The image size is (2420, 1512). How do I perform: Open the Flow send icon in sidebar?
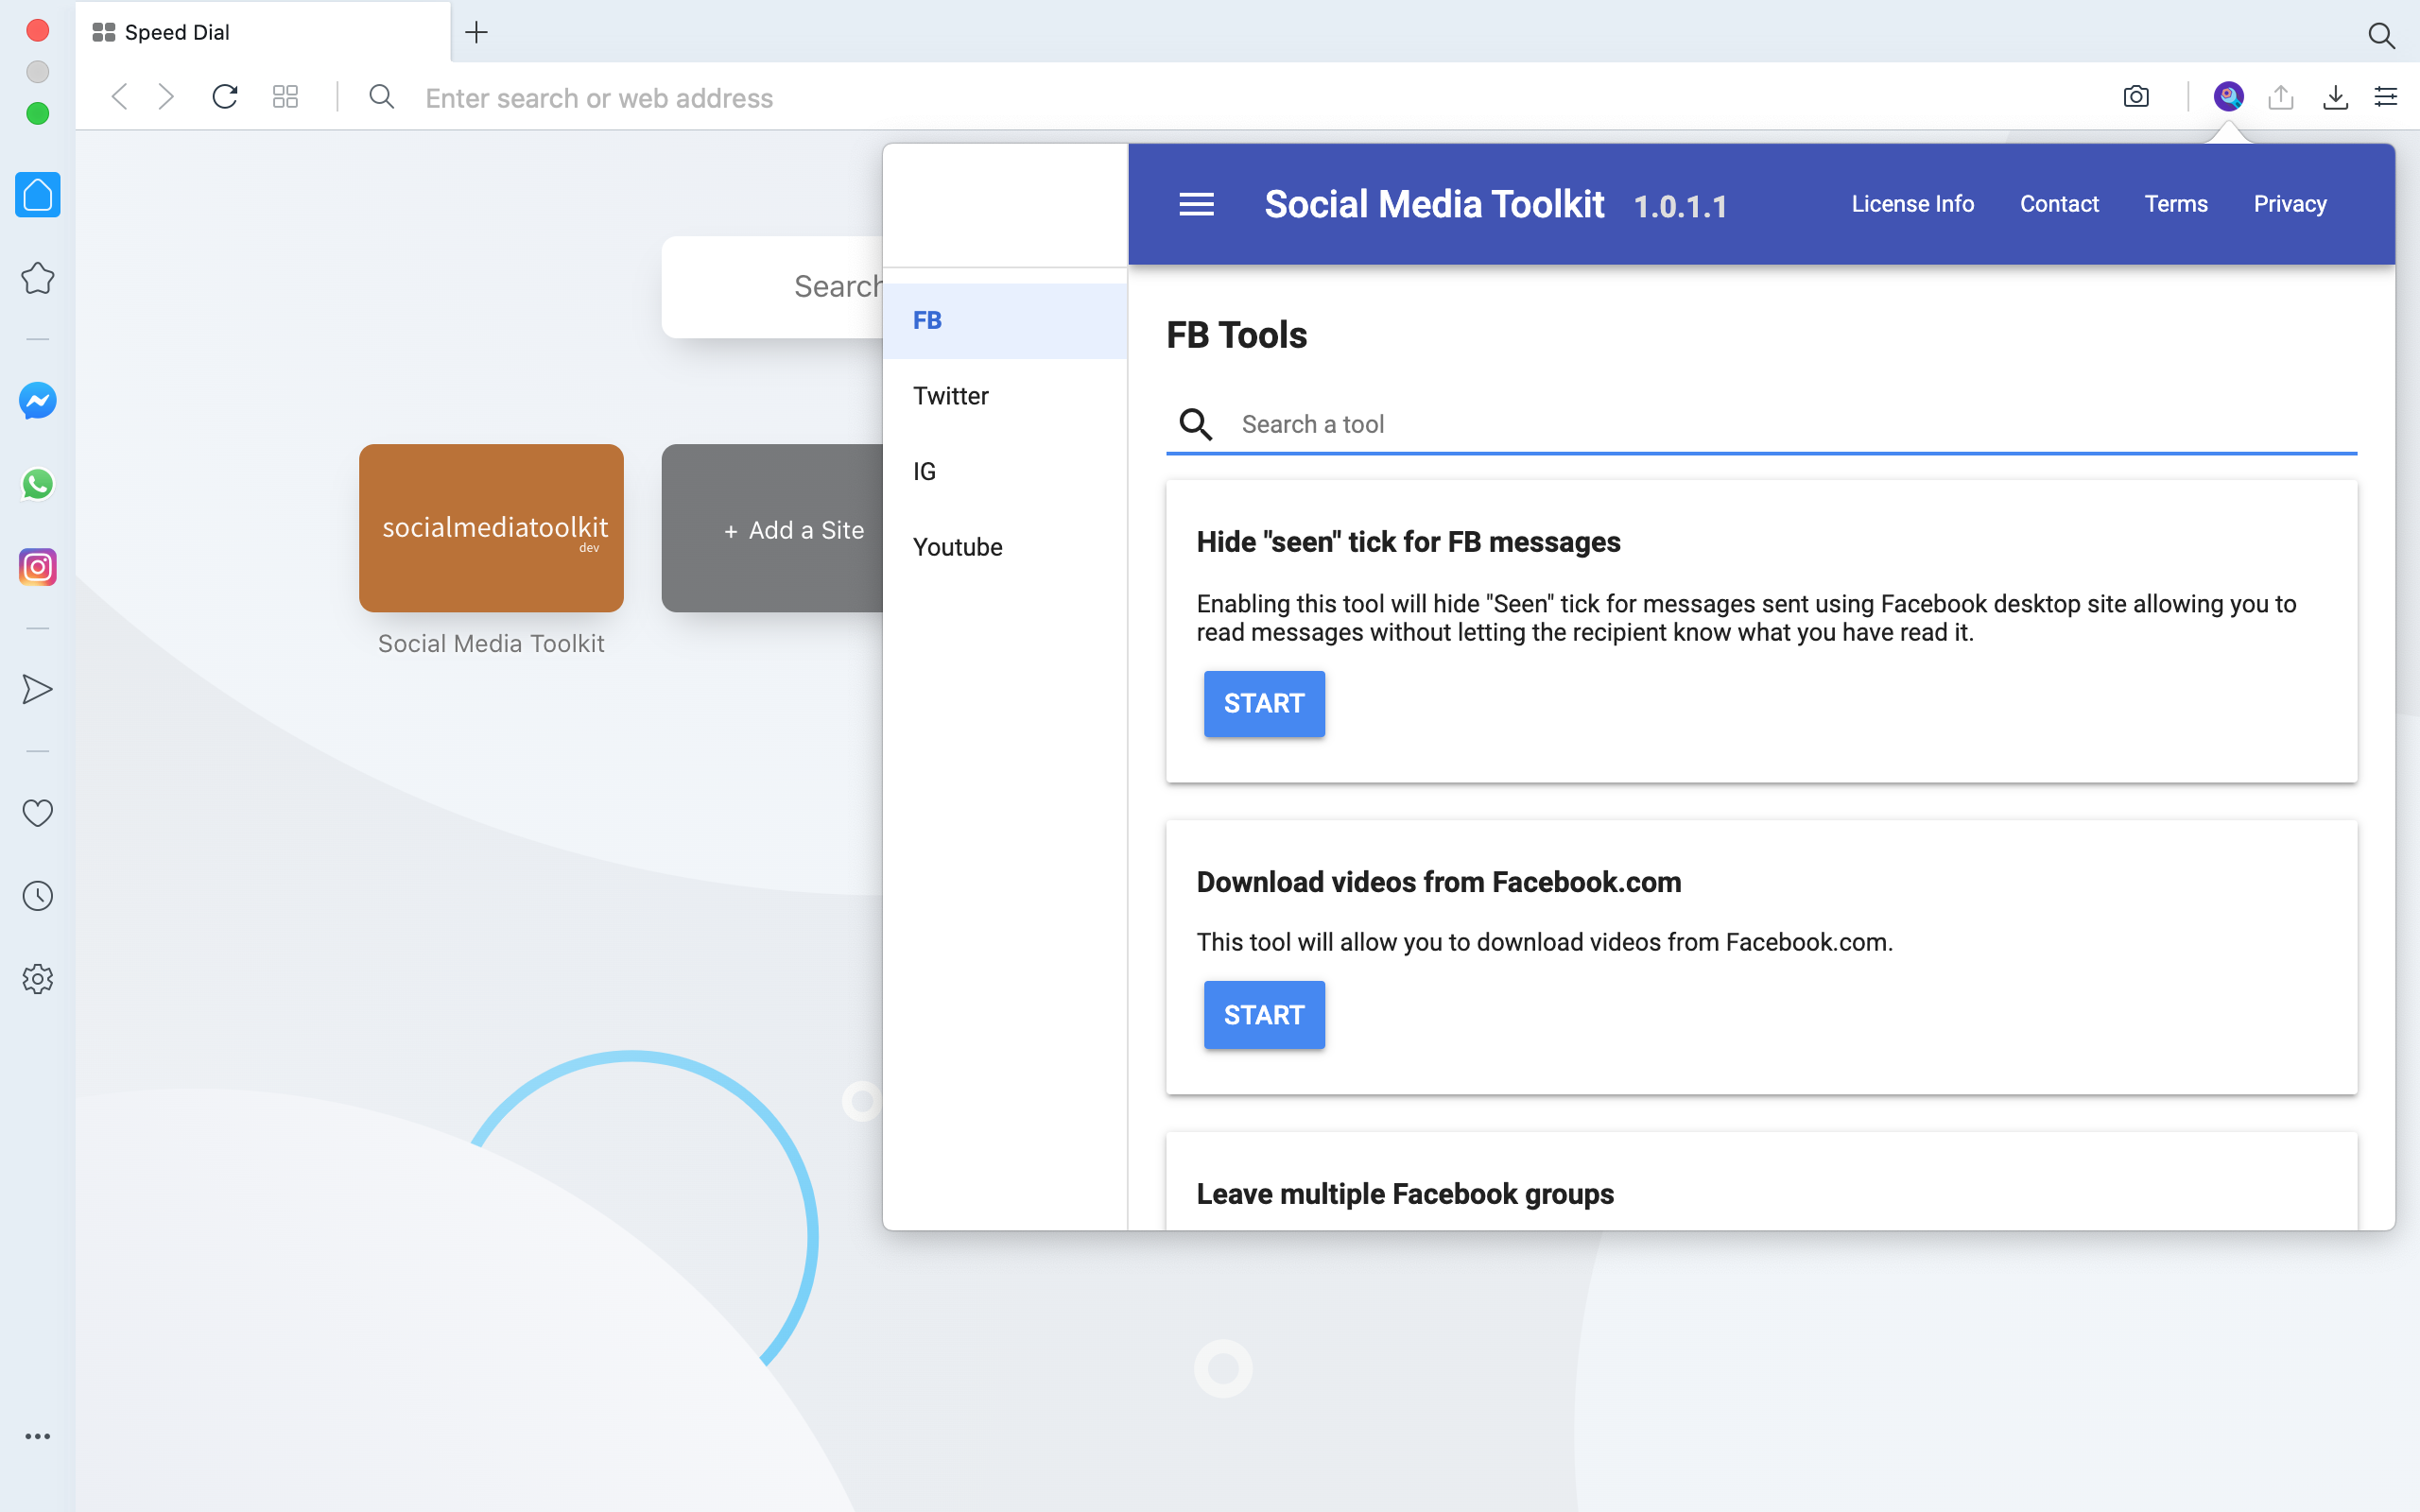pos(38,689)
